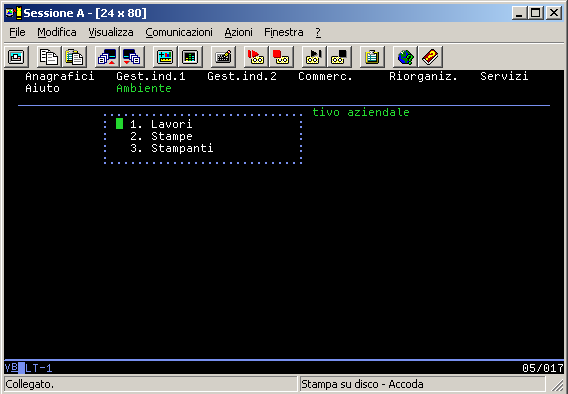Viewport: 568px width, 394px height.
Task: Click the Paste clipboard toolbar icon
Action: (74, 57)
